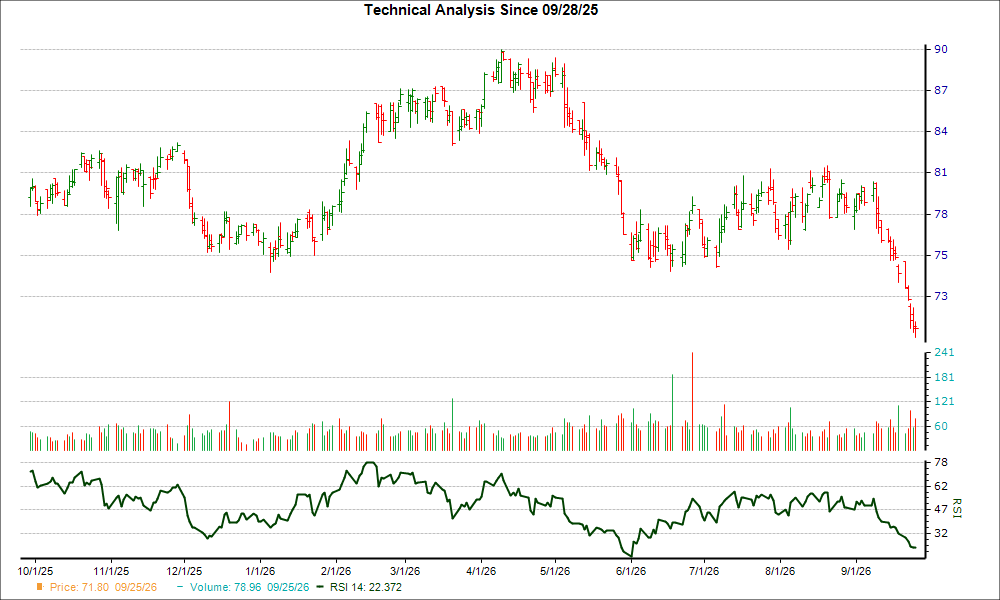Click the 241 volume axis label
This screenshot has width=1000, height=600.
[x=944, y=353]
